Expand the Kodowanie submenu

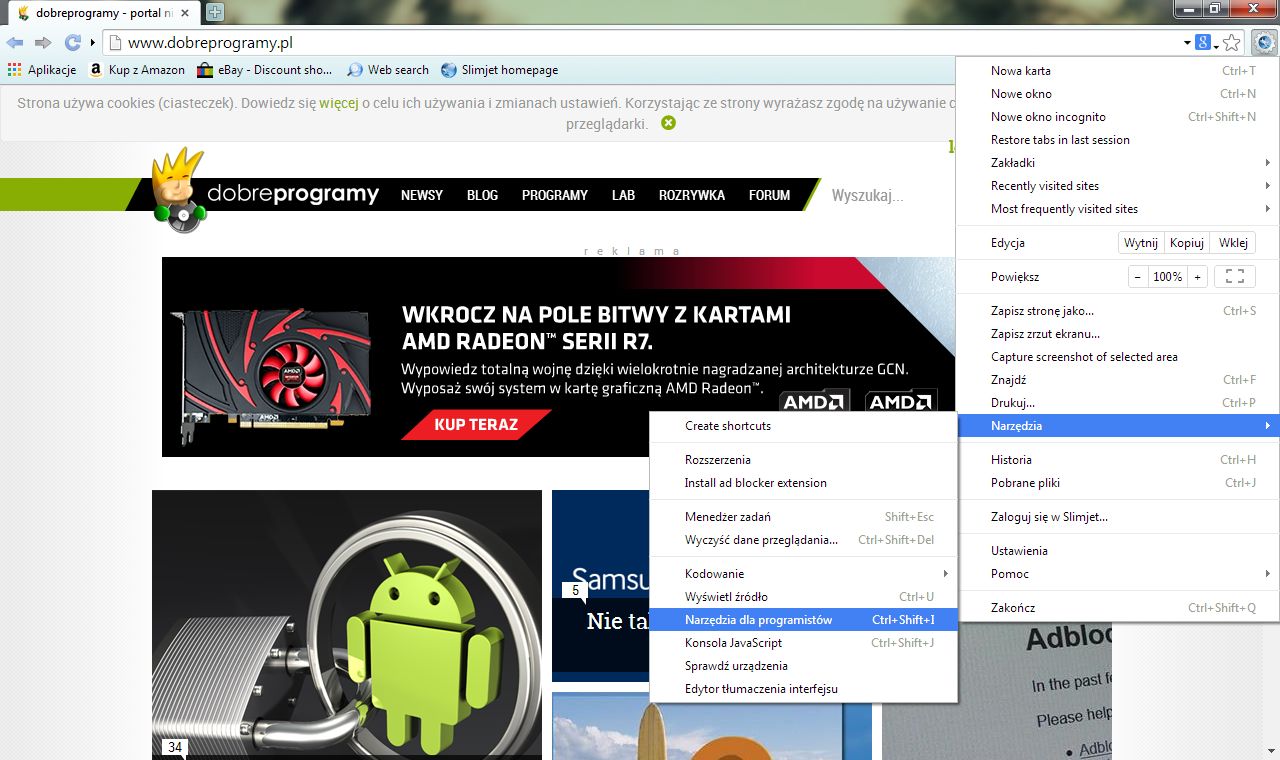click(803, 574)
